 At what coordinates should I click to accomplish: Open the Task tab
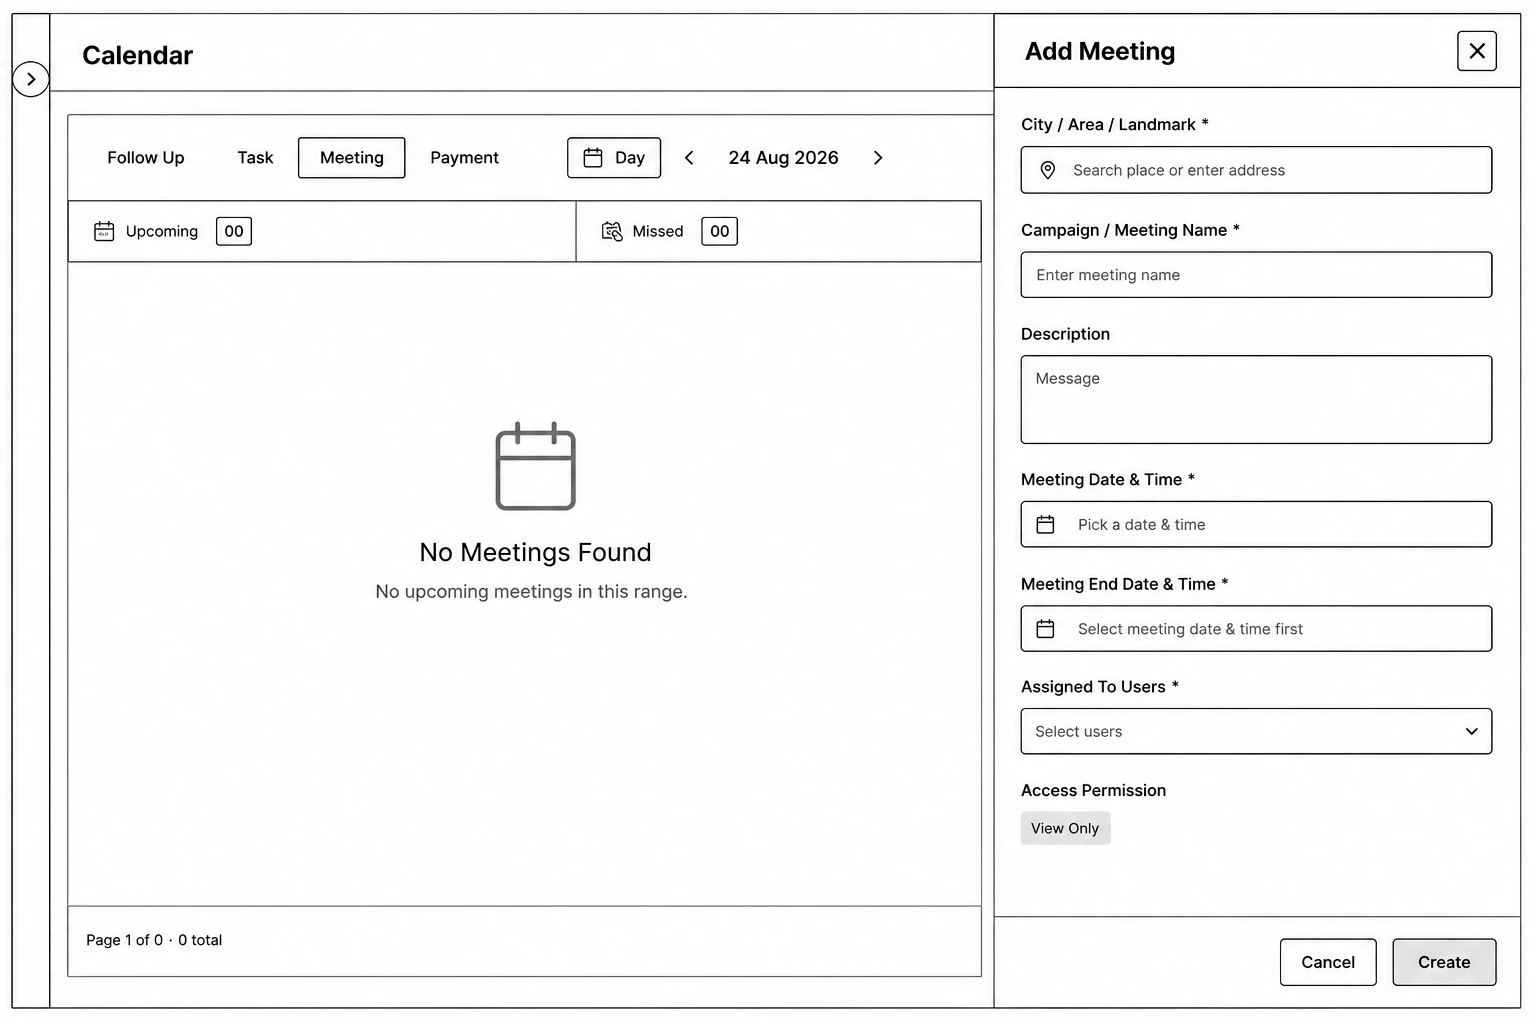(x=255, y=158)
